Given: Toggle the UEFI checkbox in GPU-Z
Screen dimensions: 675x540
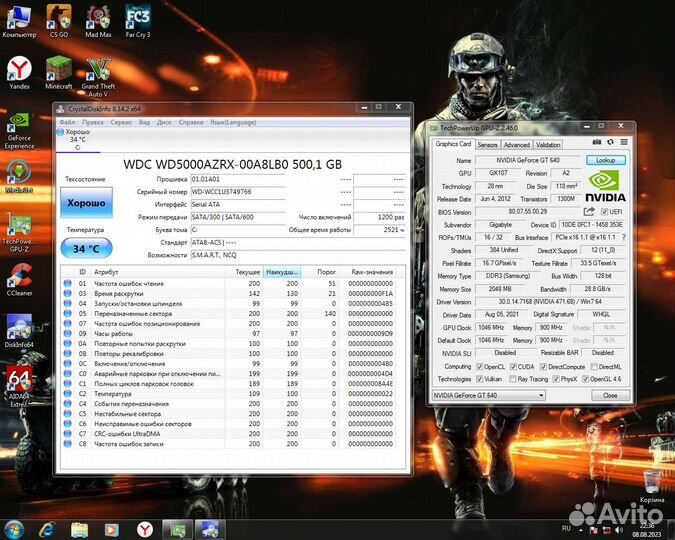Looking at the screenshot, I should tap(604, 211).
